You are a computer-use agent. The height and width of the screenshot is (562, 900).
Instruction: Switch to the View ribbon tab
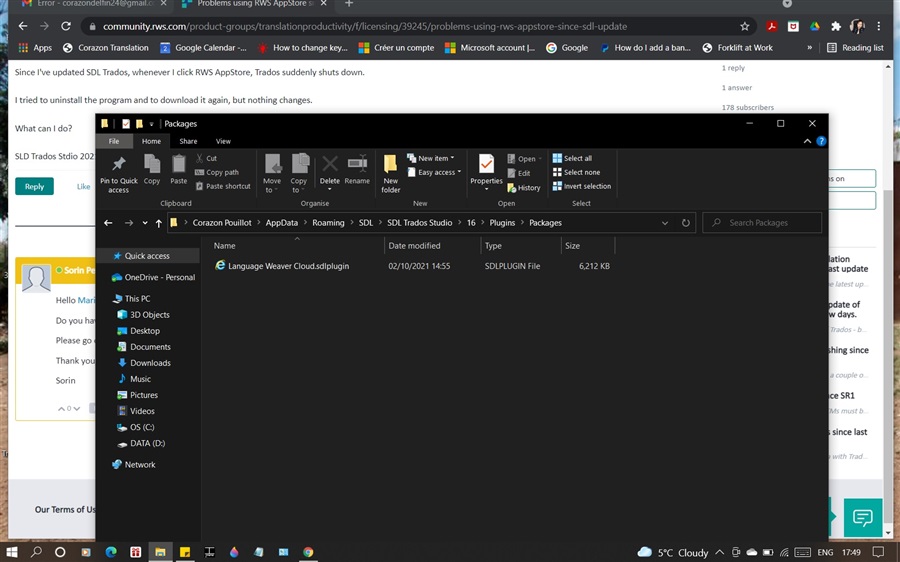[x=223, y=141]
